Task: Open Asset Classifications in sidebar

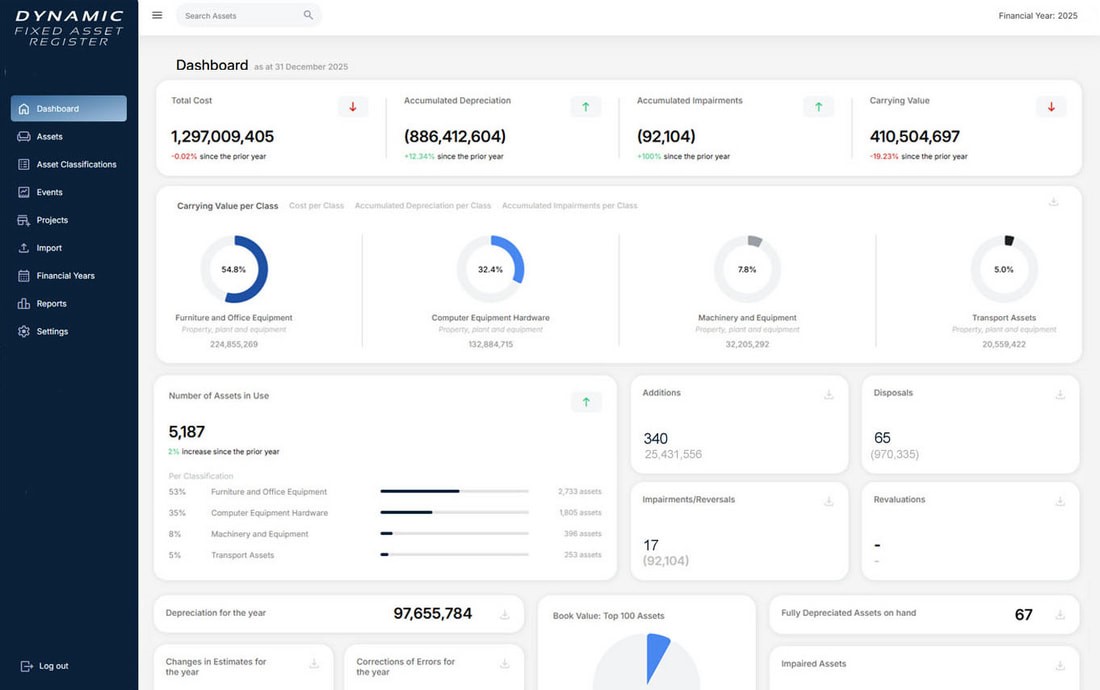Action: [76, 164]
